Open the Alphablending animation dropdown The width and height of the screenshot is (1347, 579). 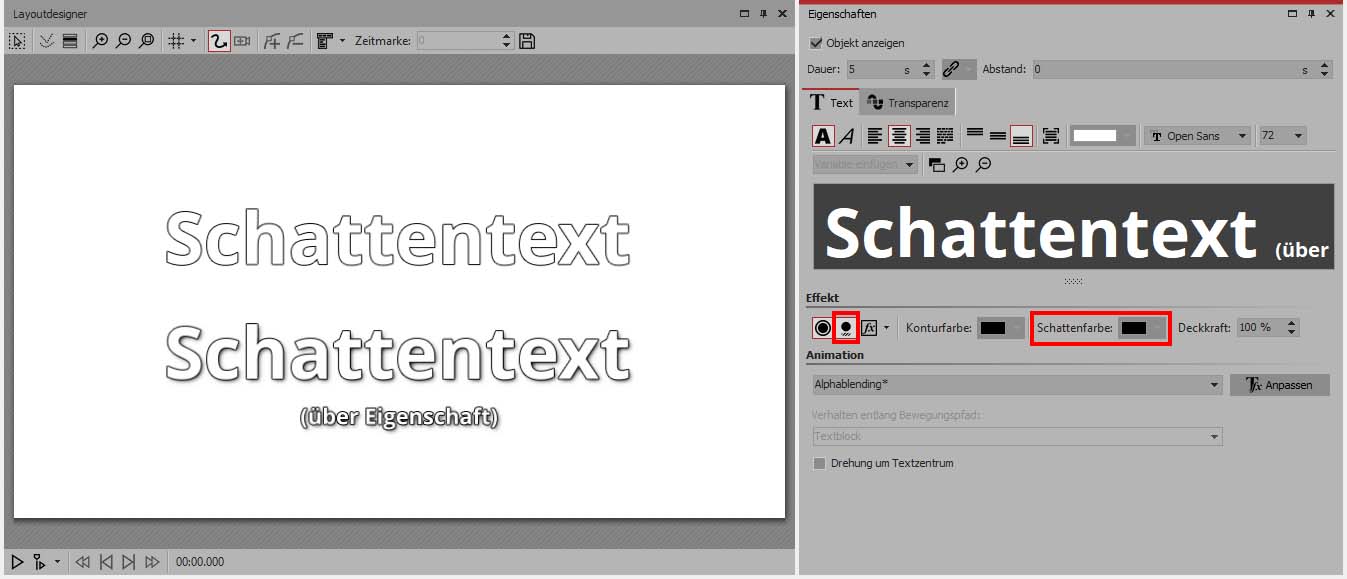[1017, 384]
